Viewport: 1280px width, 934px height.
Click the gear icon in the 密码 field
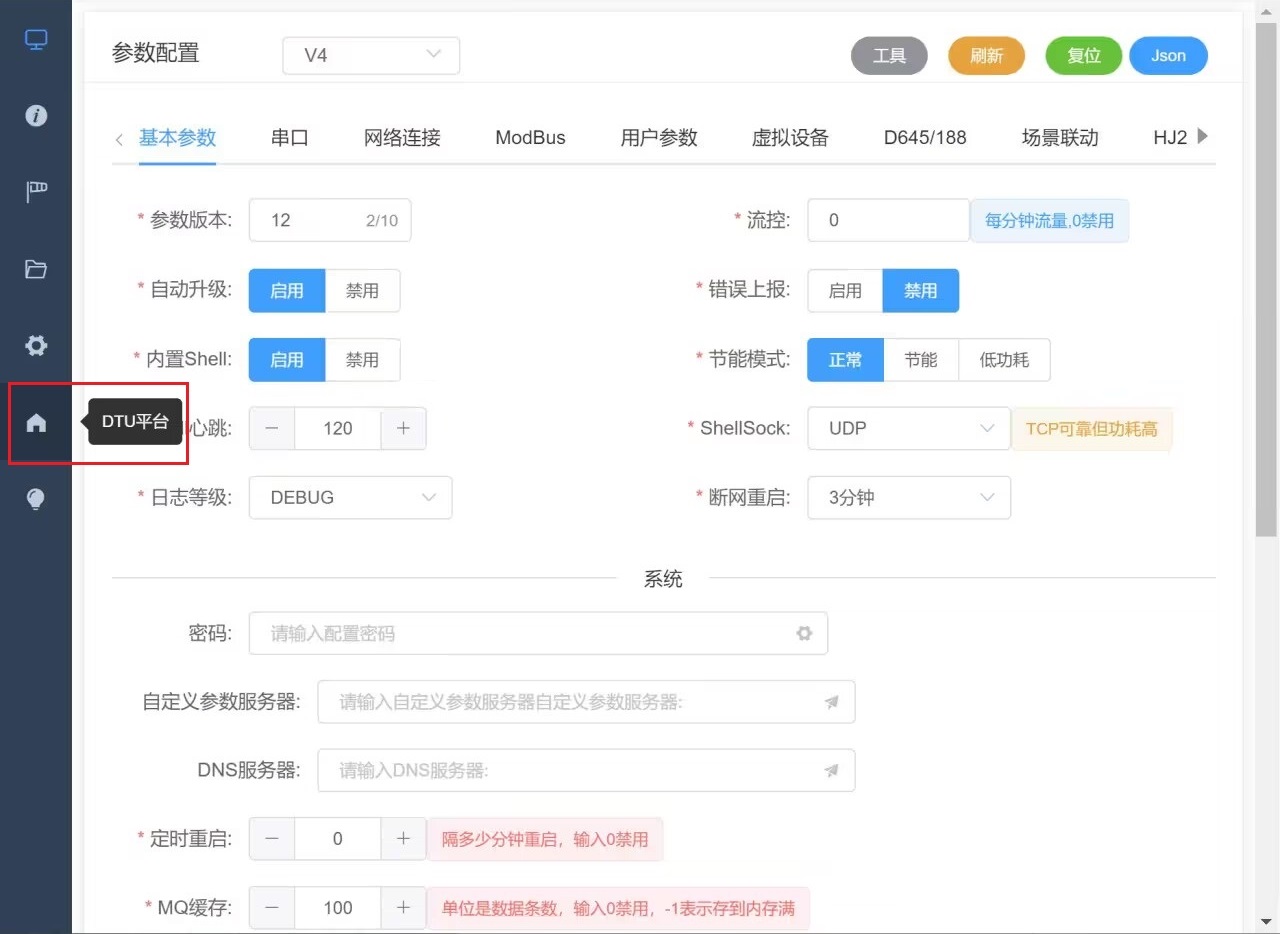click(x=804, y=633)
